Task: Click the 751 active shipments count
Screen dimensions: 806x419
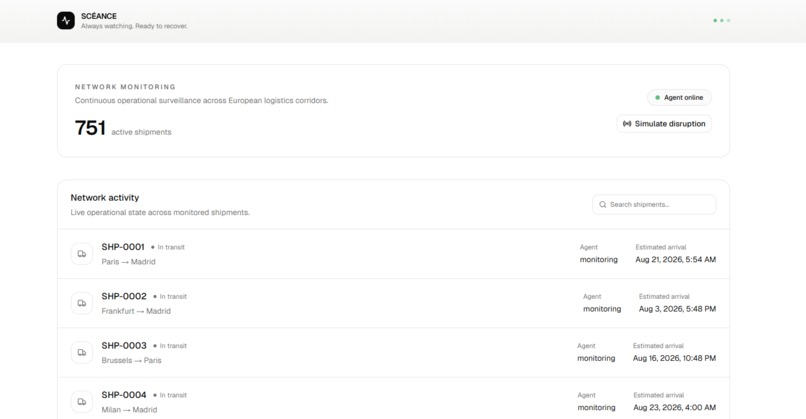Action: pos(123,128)
